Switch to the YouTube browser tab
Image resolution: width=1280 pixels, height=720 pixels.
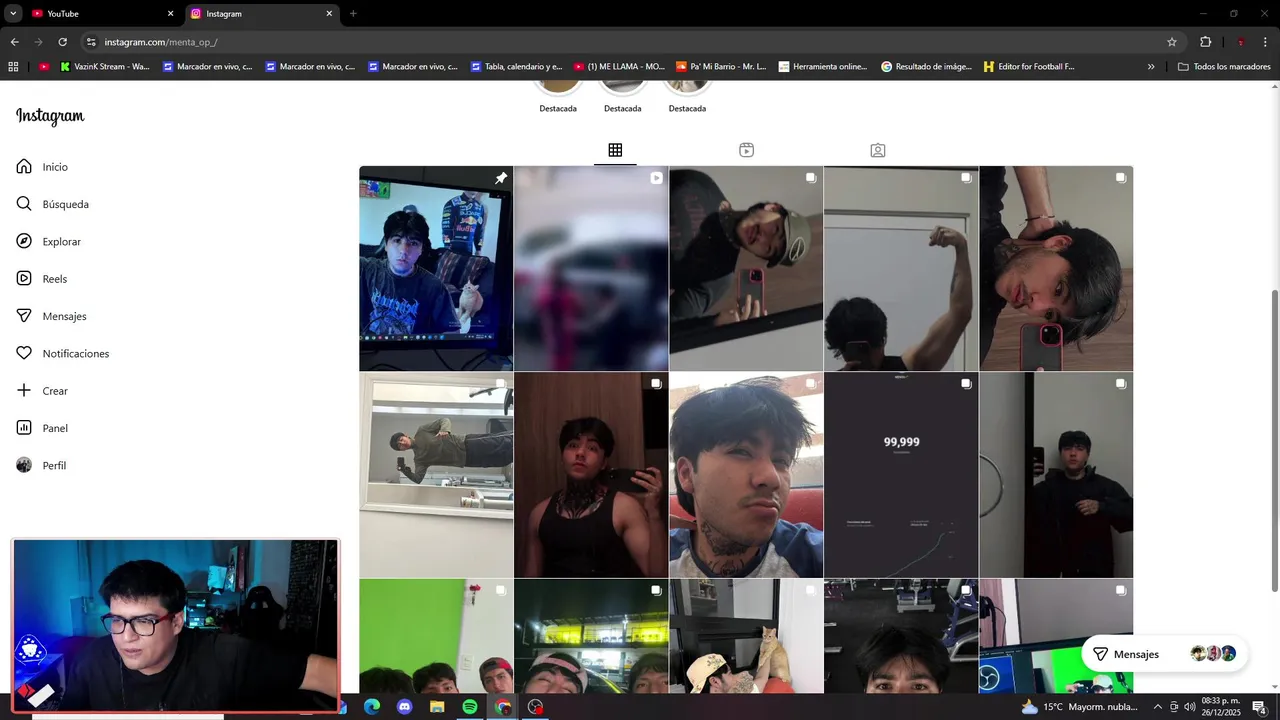tap(100, 14)
